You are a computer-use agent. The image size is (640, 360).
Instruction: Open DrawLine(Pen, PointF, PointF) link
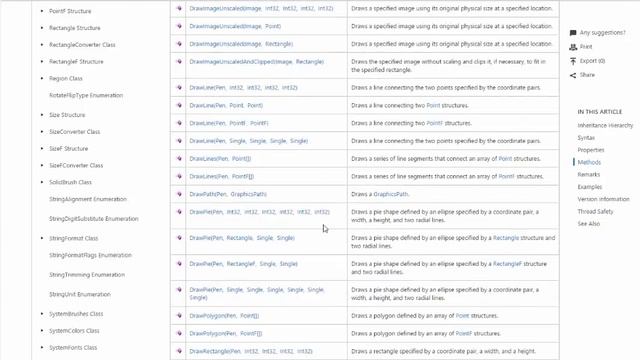229,123
